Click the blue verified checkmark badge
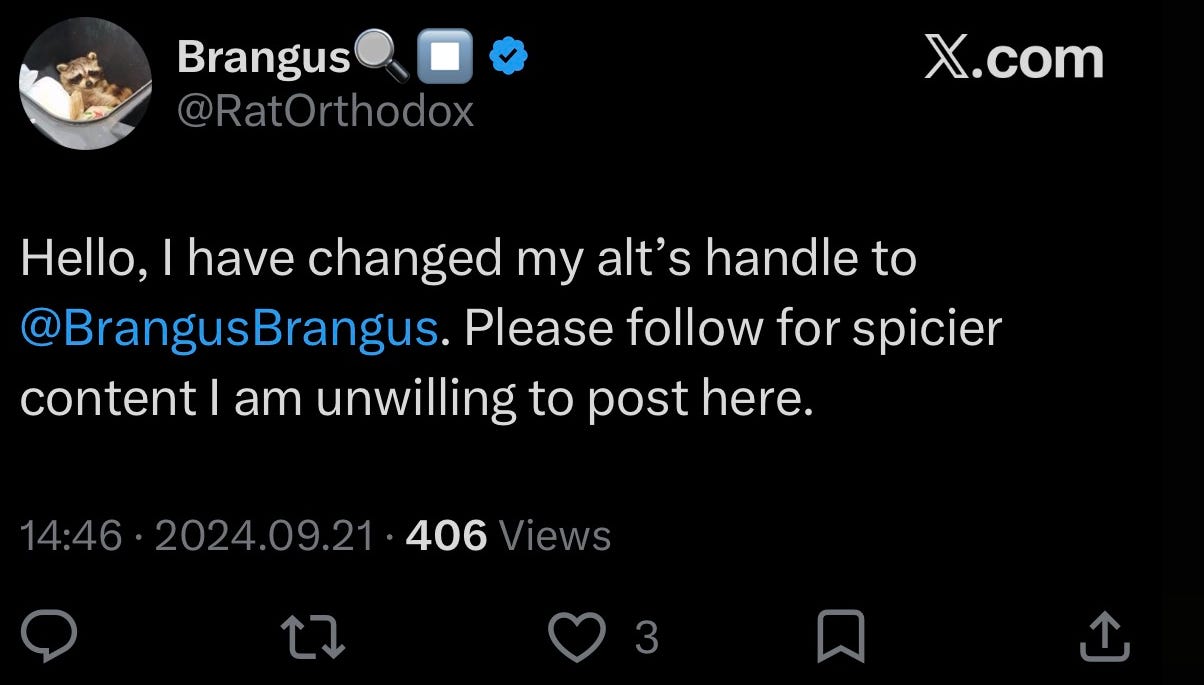Viewport: 1204px width, 685px height. click(x=509, y=61)
